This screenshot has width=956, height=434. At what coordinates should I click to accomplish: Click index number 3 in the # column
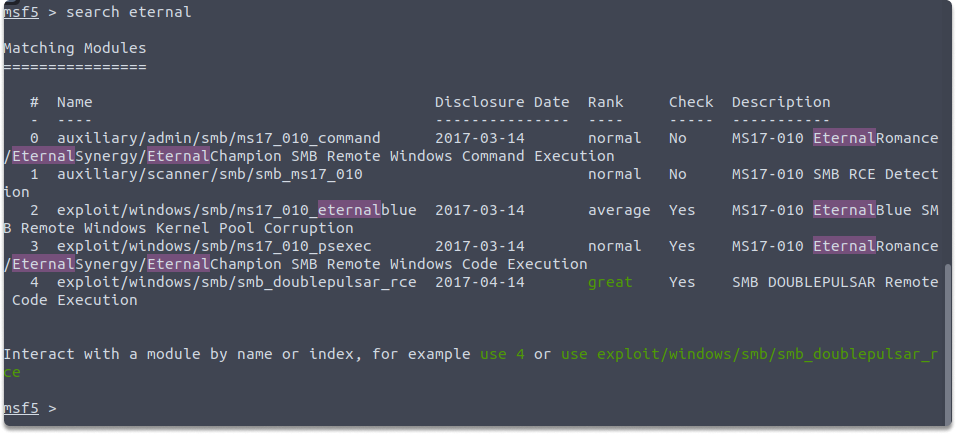[35, 246]
